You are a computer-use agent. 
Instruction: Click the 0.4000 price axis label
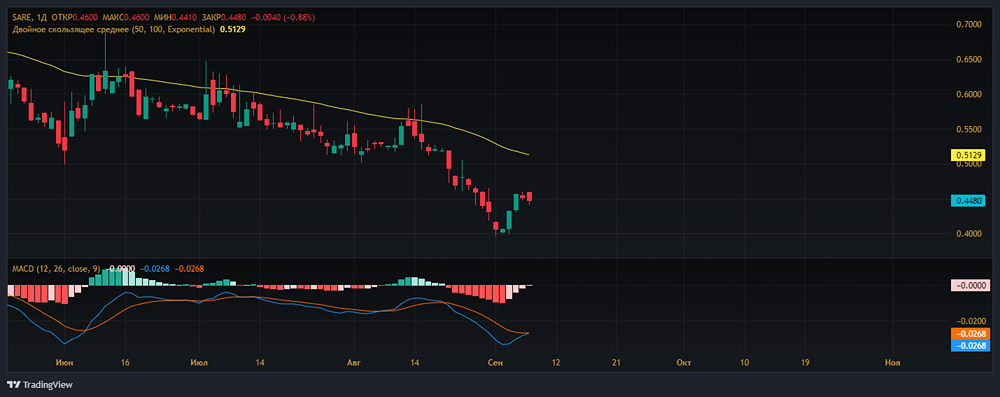(x=969, y=234)
